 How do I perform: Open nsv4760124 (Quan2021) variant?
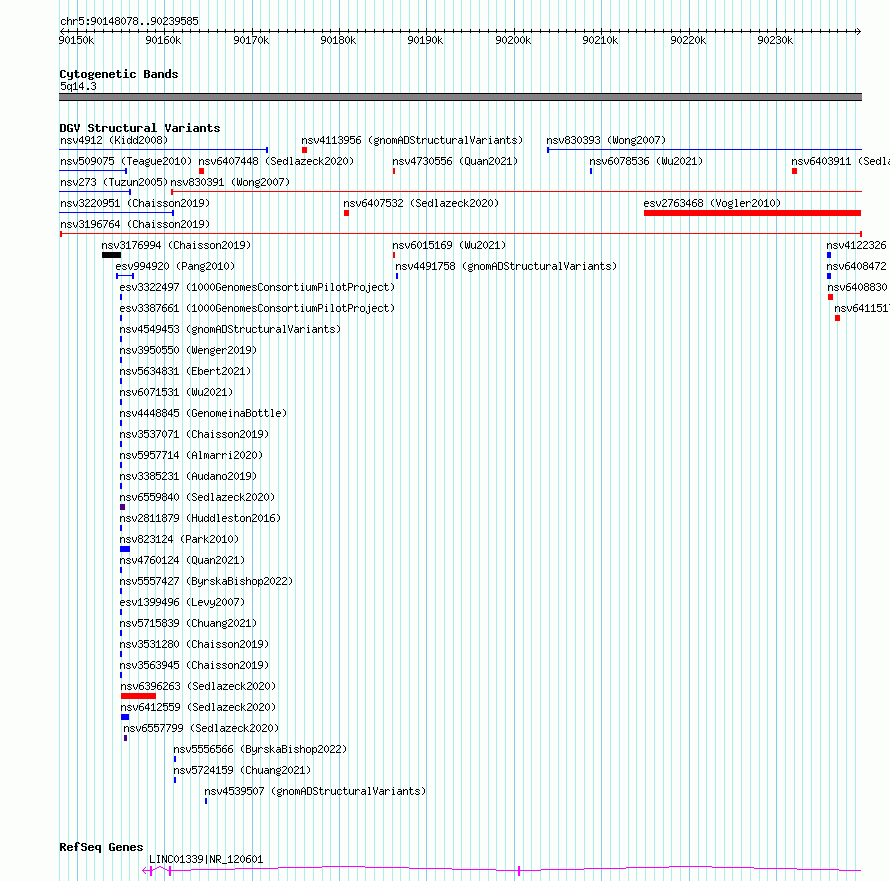tap(182, 560)
